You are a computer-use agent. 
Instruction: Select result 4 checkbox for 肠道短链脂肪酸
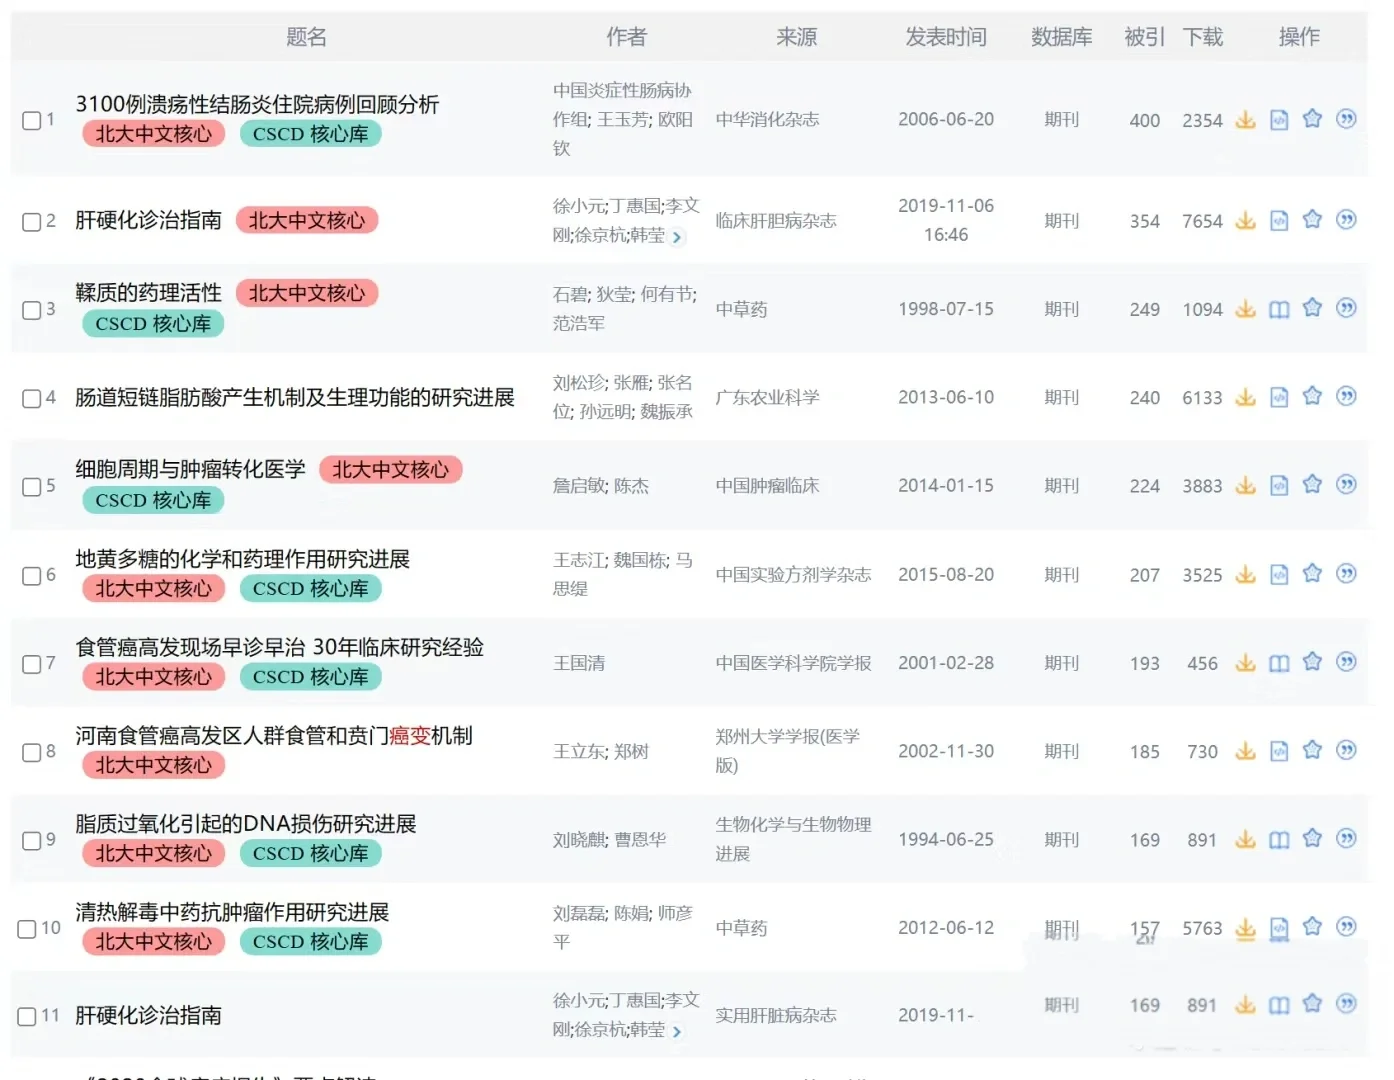(x=32, y=398)
